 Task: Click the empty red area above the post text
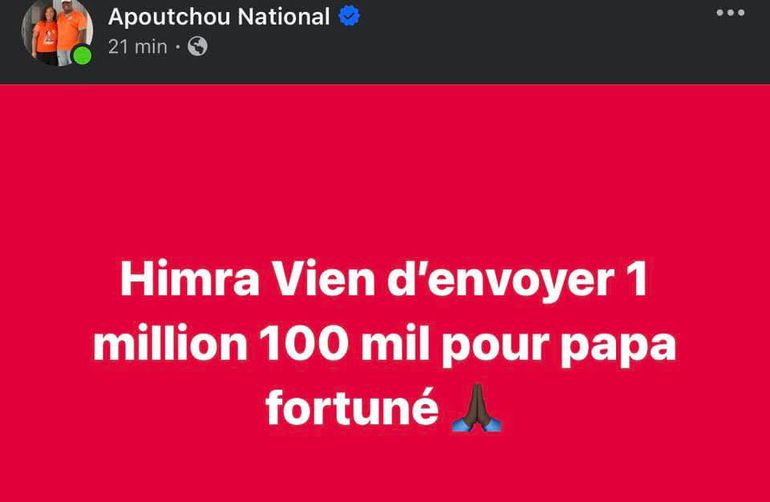[x=385, y=170]
